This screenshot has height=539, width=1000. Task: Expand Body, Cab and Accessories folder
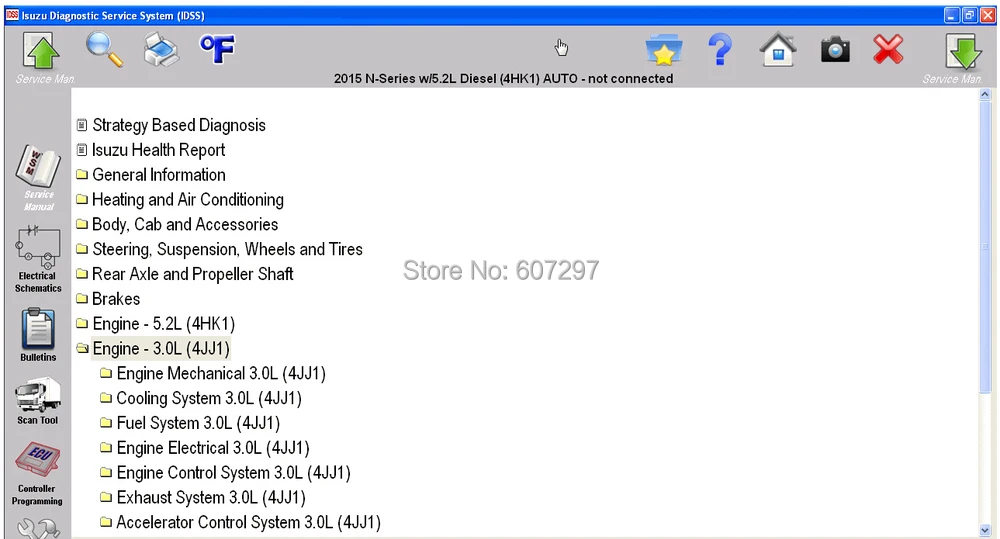[x=177, y=225]
